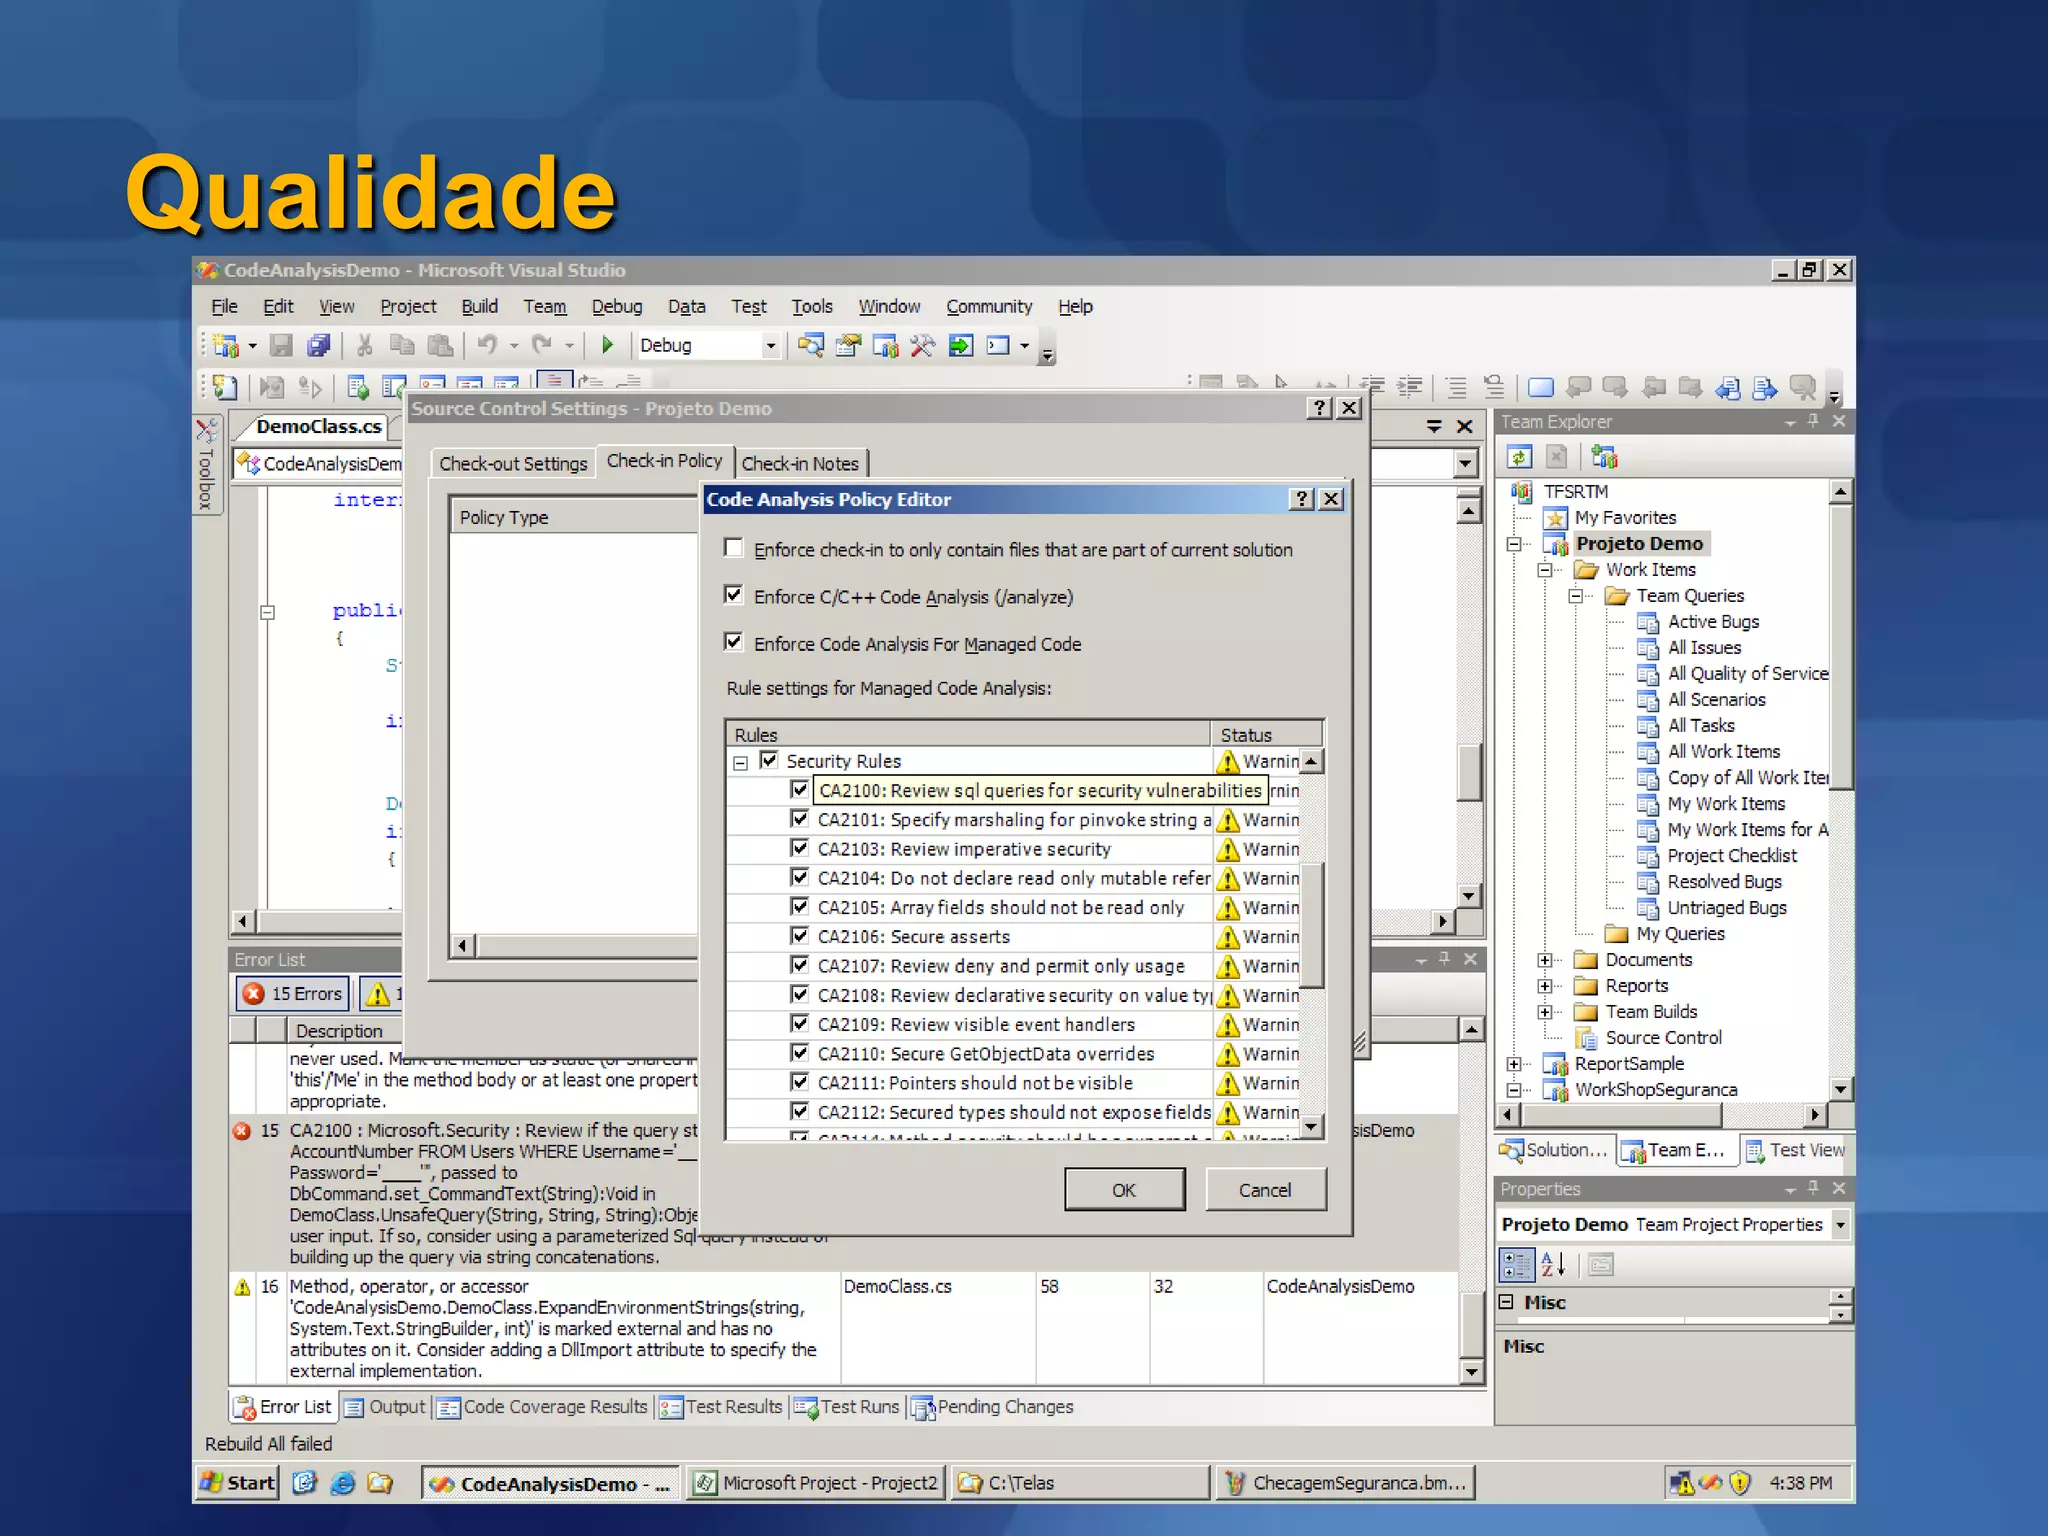Switch to the Check-in Notes tab
The width and height of the screenshot is (2048, 1536).
[x=800, y=463]
